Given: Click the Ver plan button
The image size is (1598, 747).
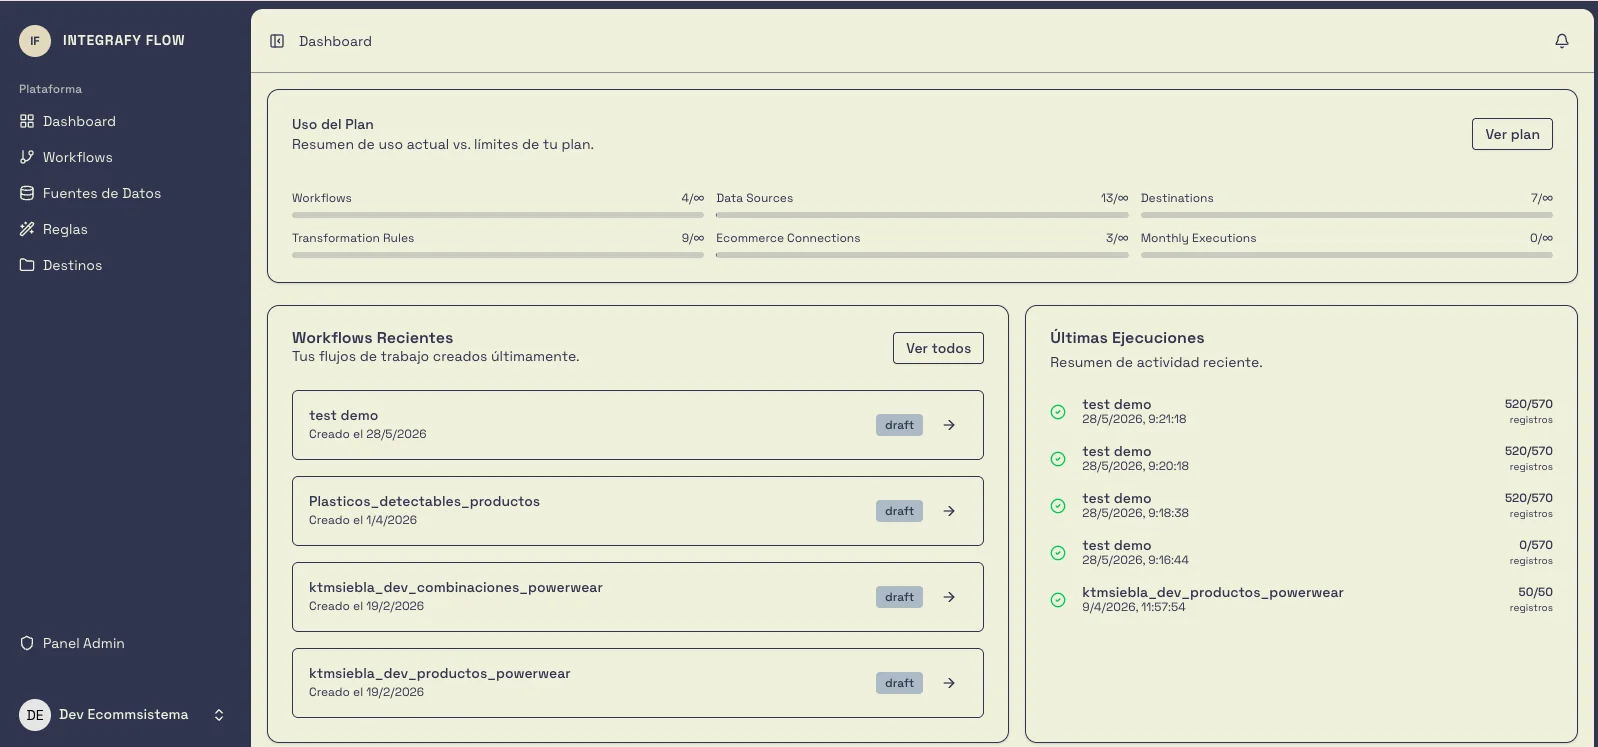Looking at the screenshot, I should [1512, 134].
